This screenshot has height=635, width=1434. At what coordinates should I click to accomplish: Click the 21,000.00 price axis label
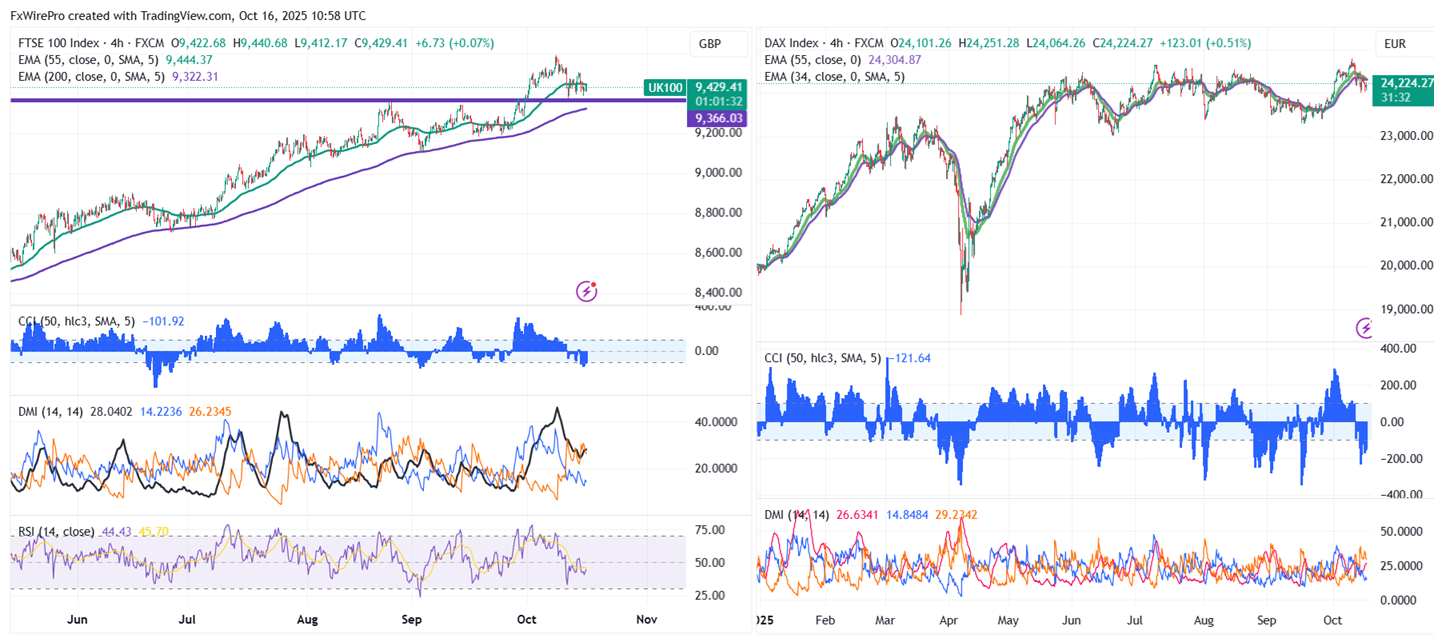1405,222
